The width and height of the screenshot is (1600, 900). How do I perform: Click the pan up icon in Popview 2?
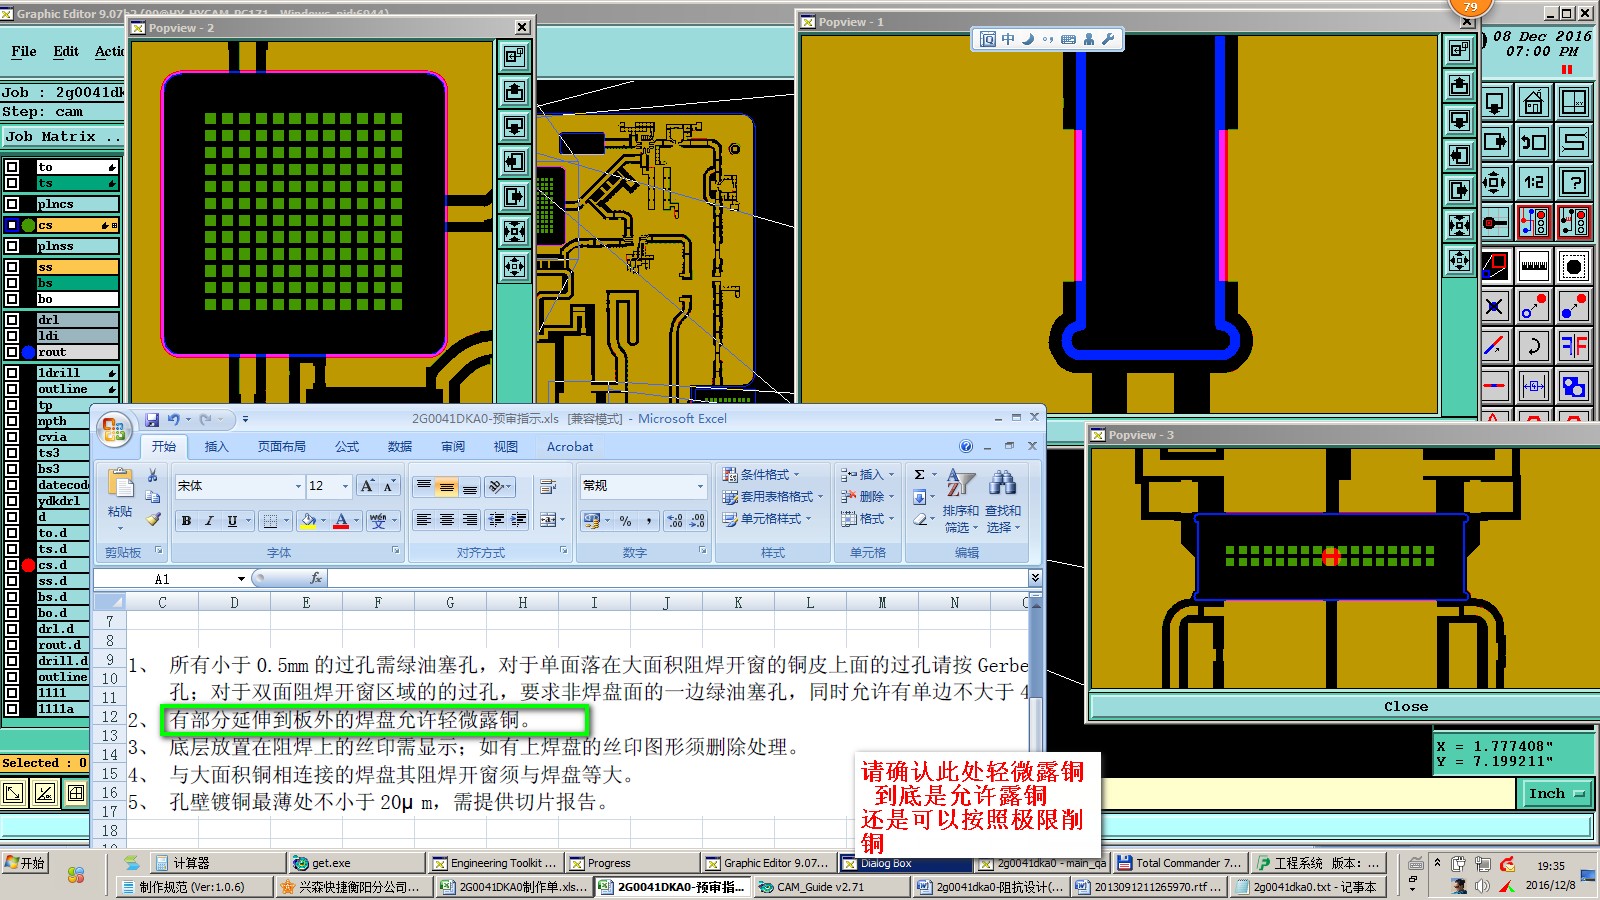click(515, 91)
